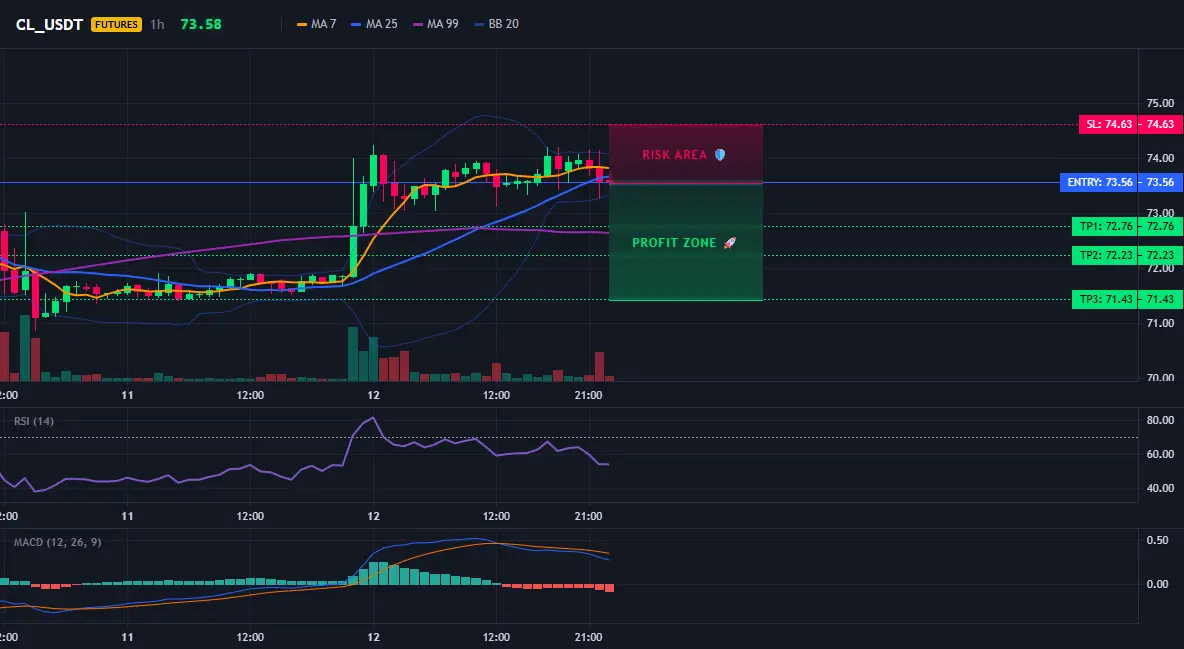1184x649 pixels.
Task: Toggle the MA 7 legend entry
Action: point(317,24)
